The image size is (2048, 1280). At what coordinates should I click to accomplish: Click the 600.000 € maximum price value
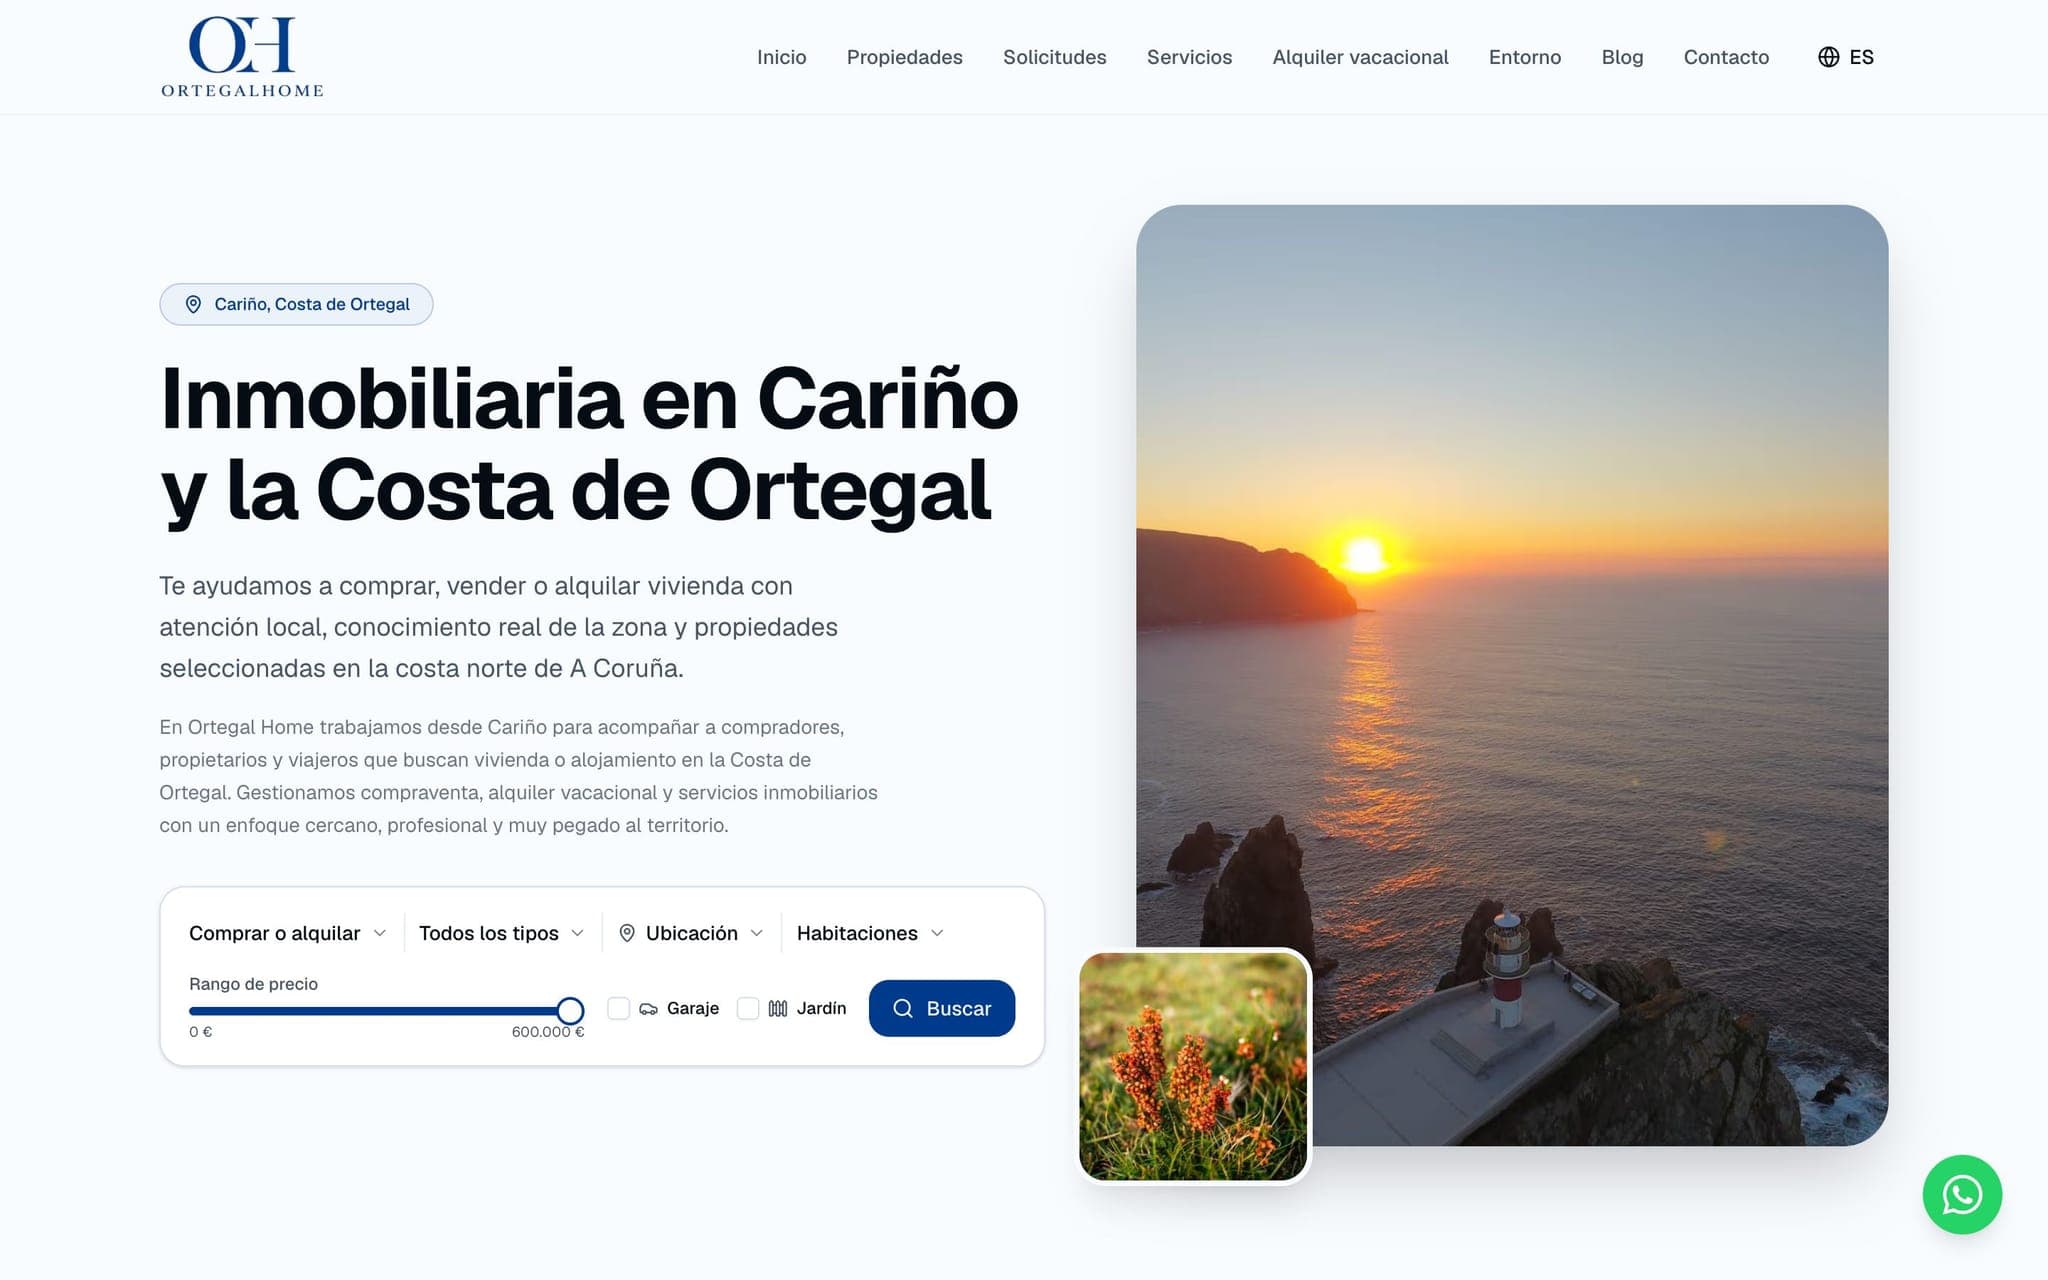point(547,1032)
